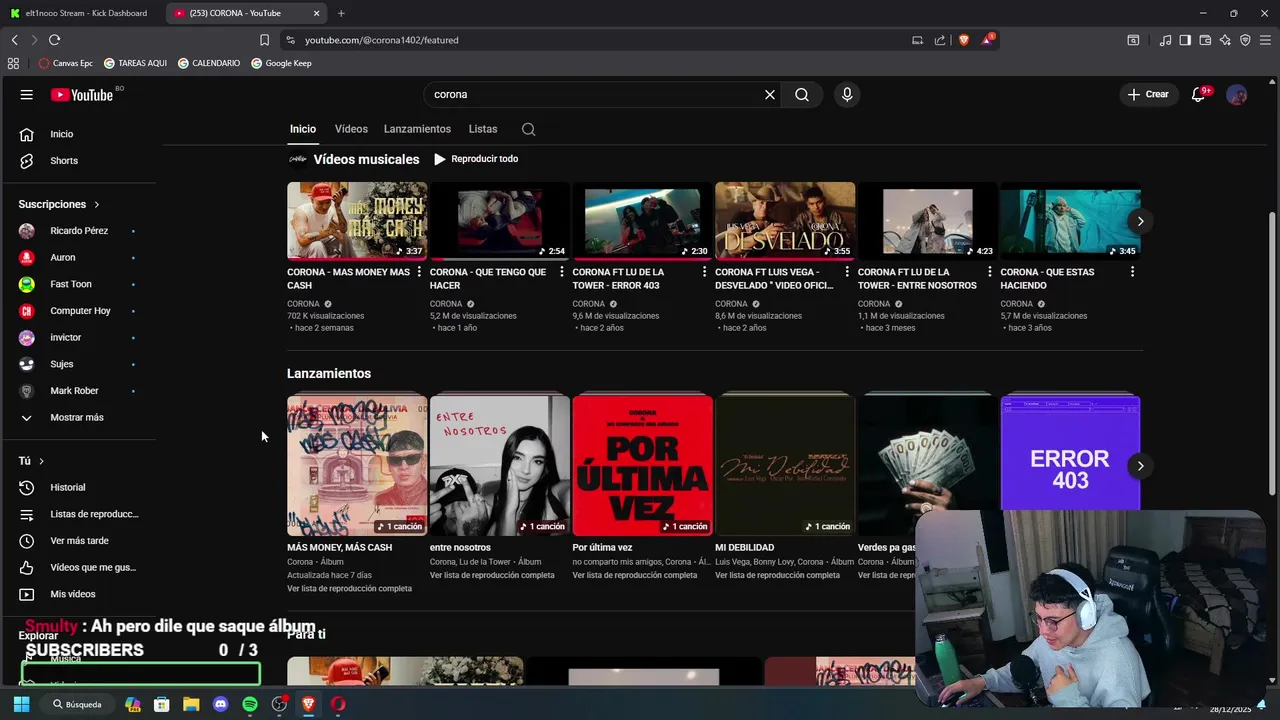Open a new browser tab
The image size is (1280, 720).
341,13
